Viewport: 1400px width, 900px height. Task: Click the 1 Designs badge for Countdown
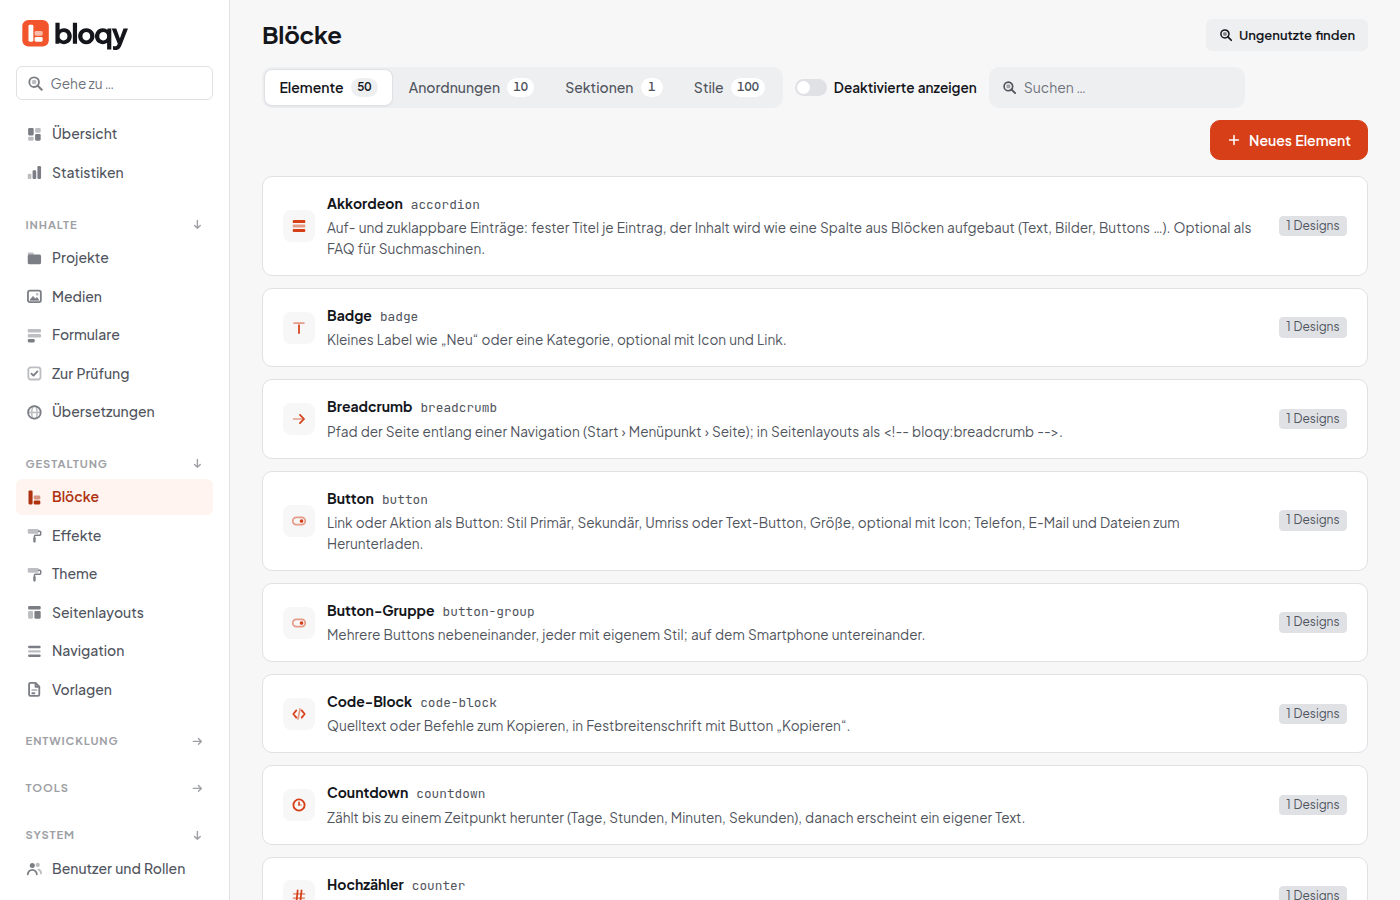(x=1313, y=805)
